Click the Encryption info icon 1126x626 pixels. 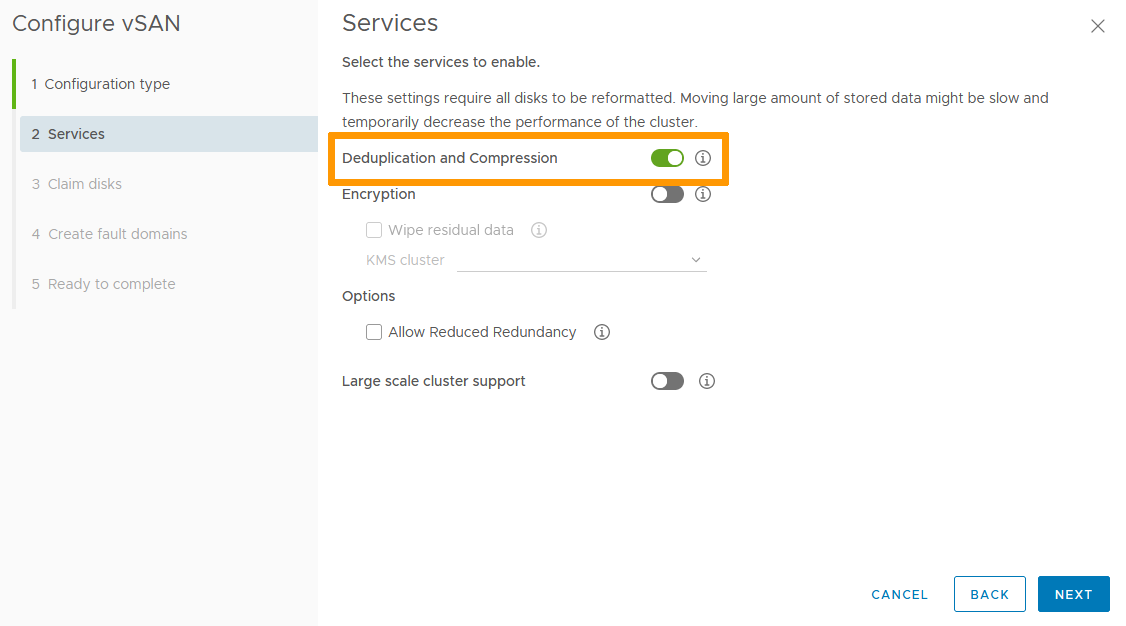point(703,194)
